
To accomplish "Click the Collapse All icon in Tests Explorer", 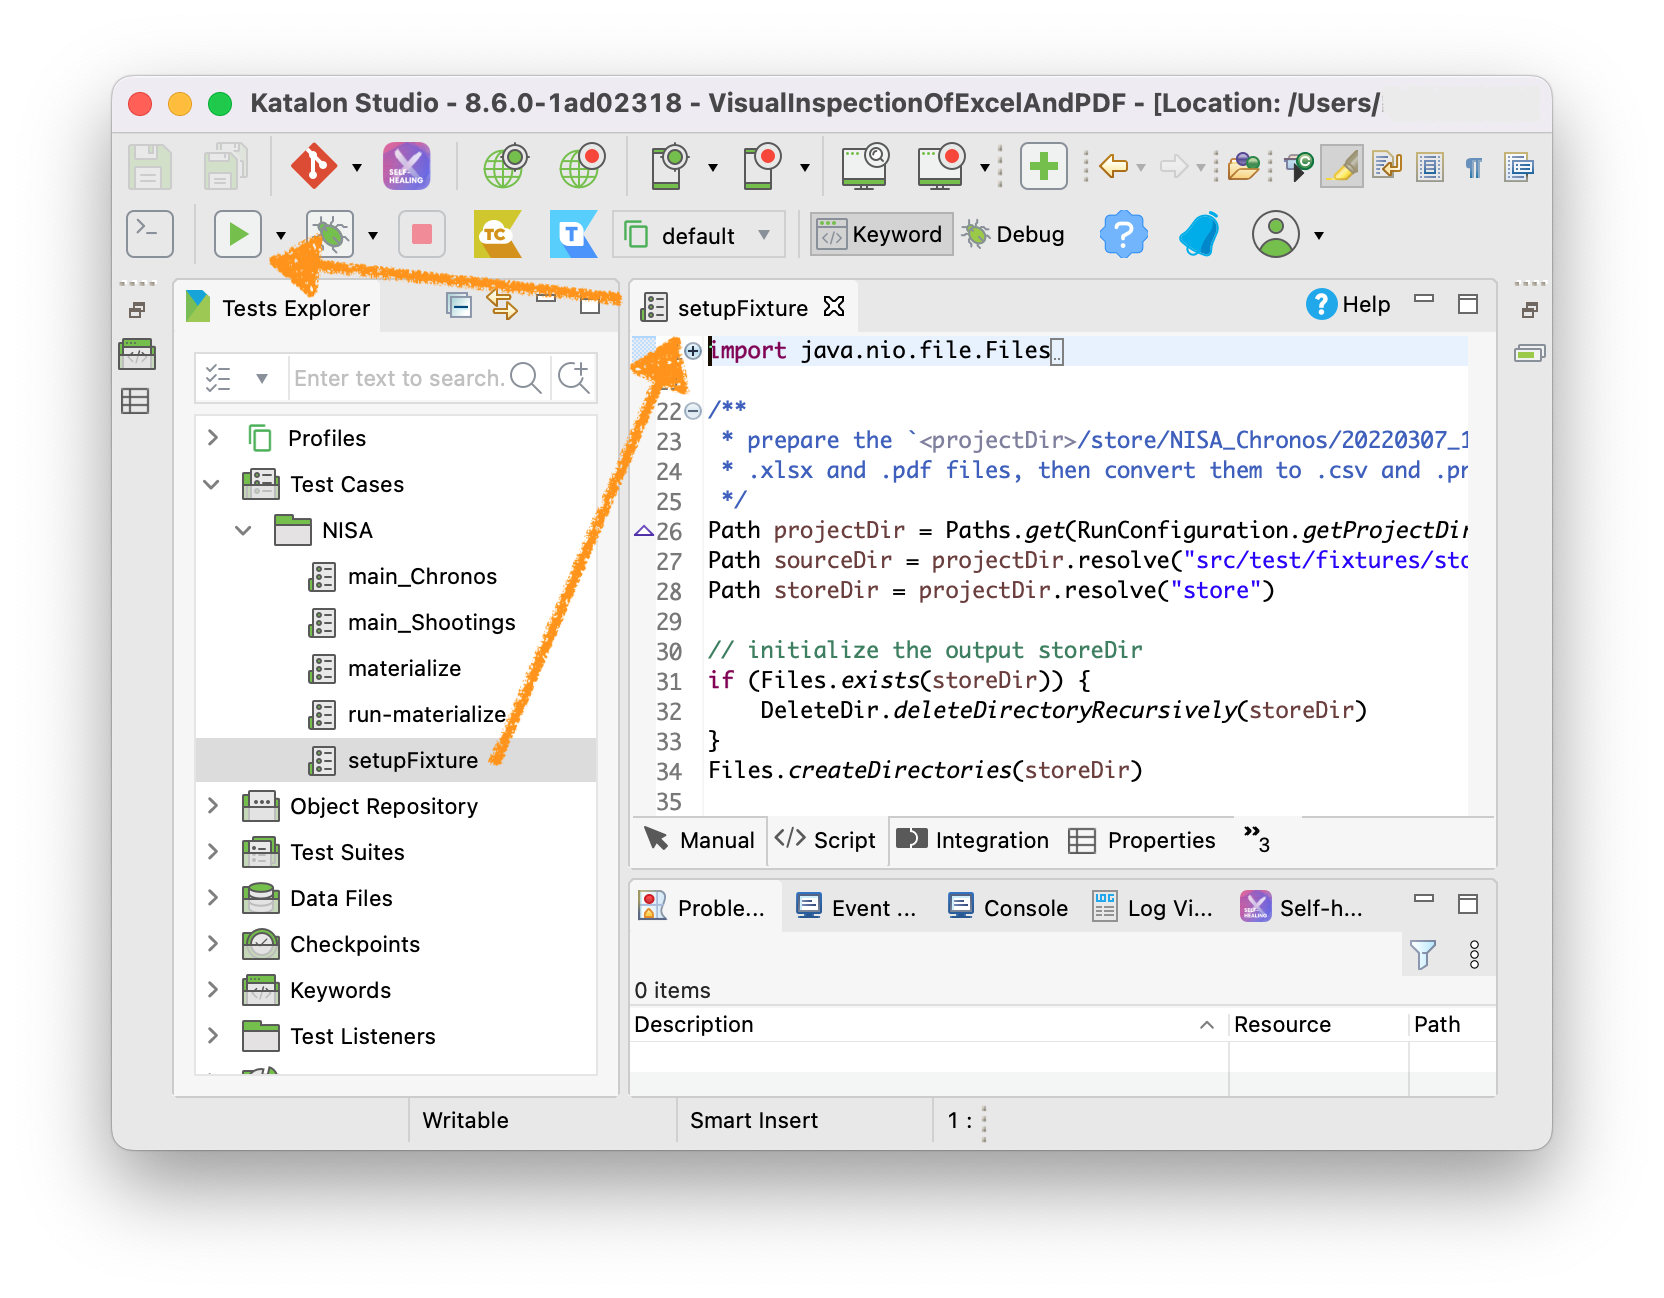I will (459, 305).
